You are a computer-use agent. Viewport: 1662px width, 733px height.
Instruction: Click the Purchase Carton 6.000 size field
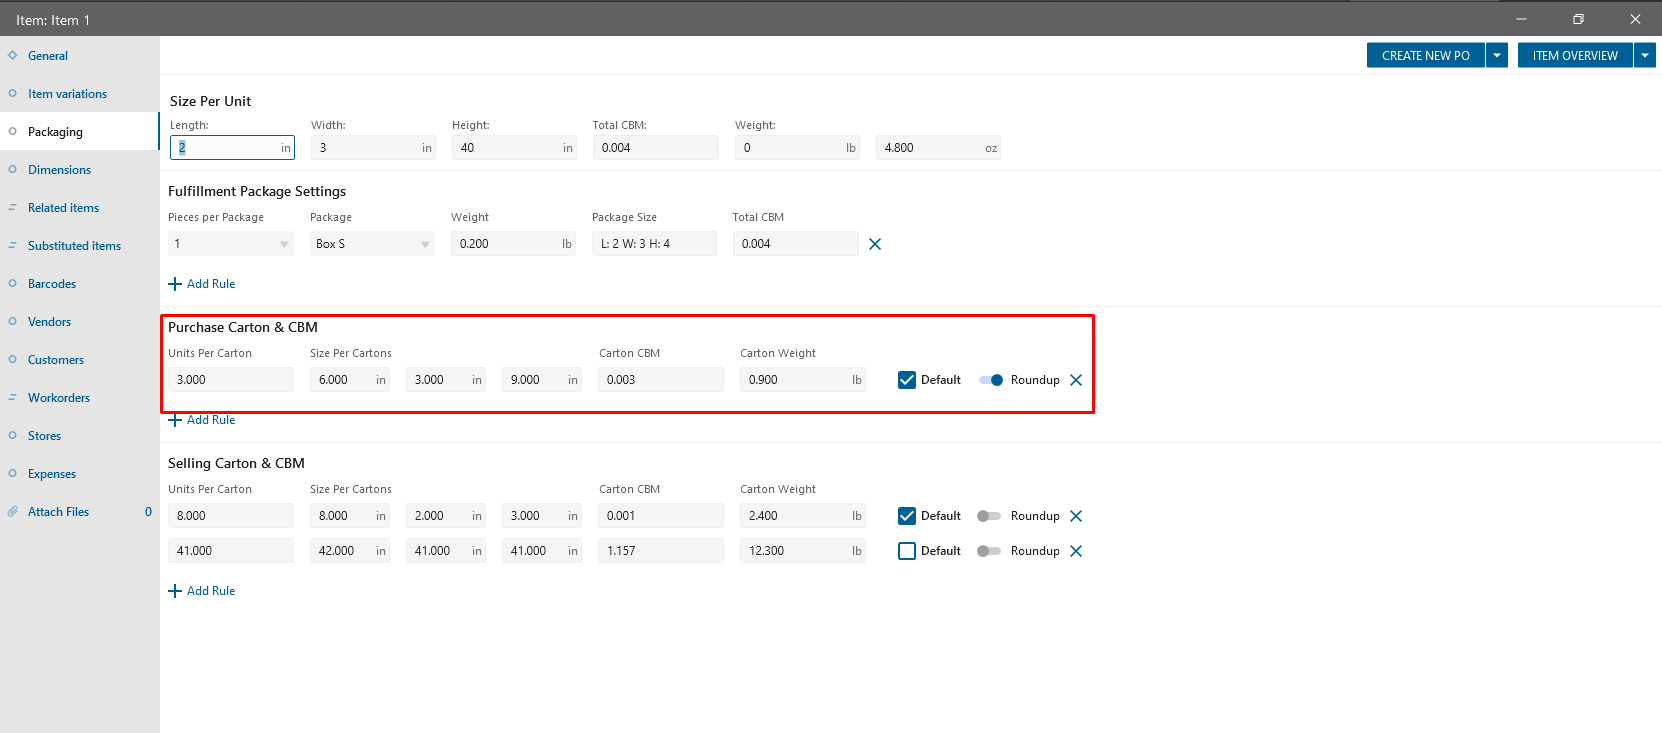[x=350, y=380]
